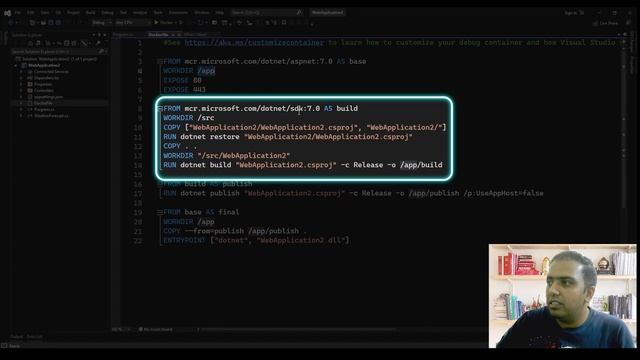Open the Project menu
Viewport: 640px width, 360px height.
tap(73, 13)
